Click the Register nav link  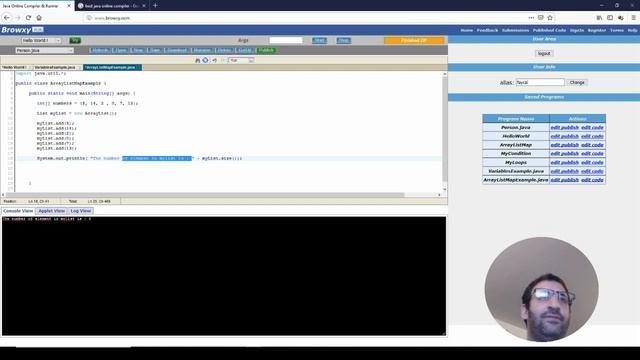(597, 30)
